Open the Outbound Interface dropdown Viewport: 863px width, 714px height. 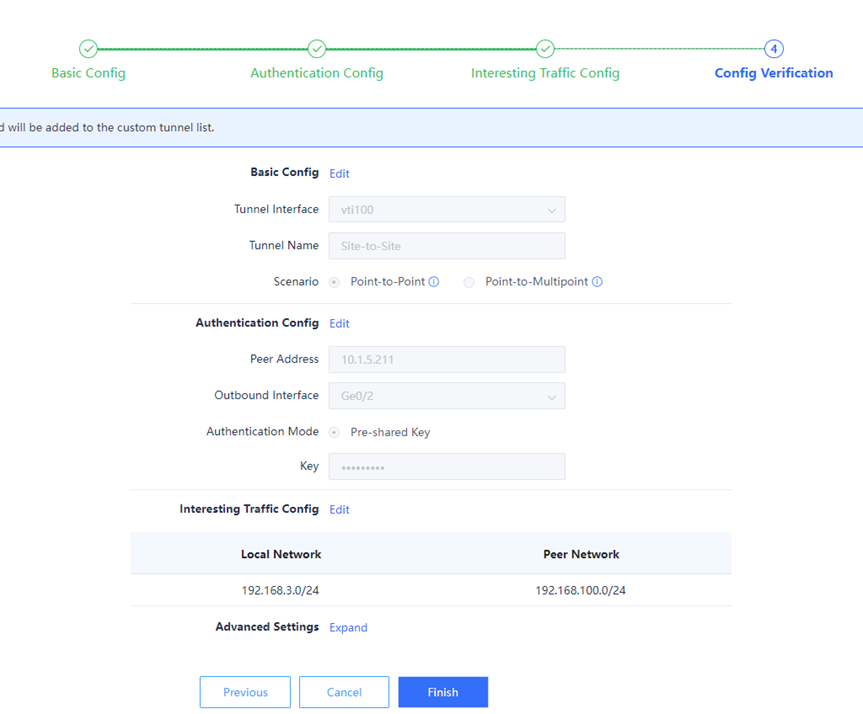coord(446,396)
